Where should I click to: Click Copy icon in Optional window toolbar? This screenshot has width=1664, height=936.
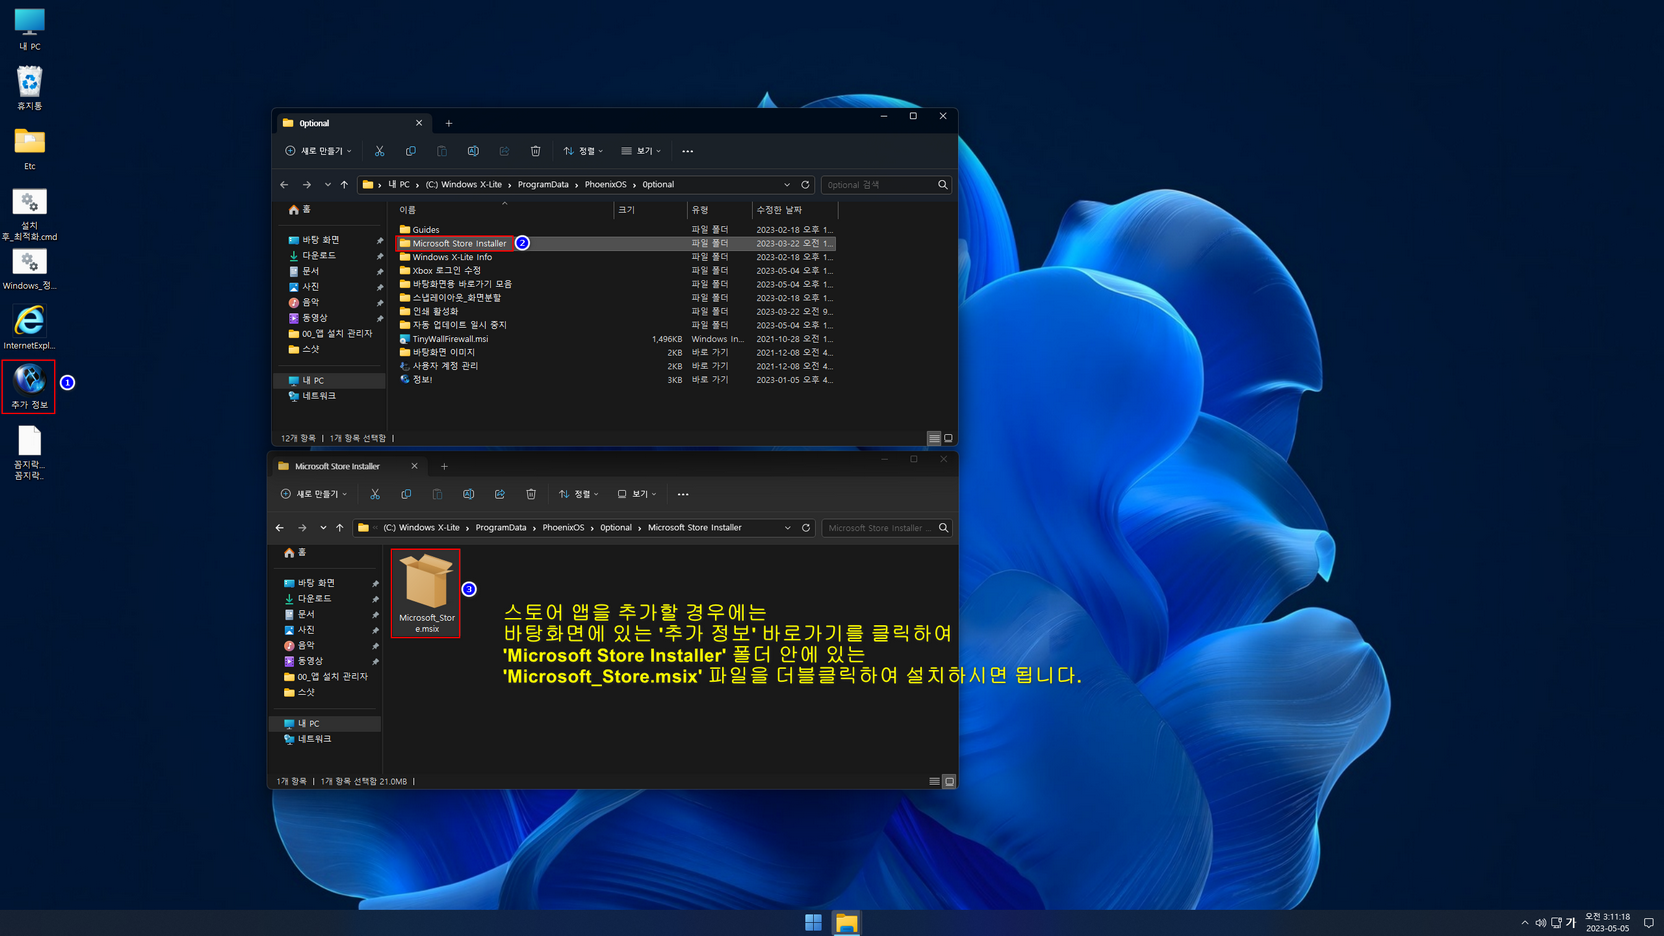[410, 151]
